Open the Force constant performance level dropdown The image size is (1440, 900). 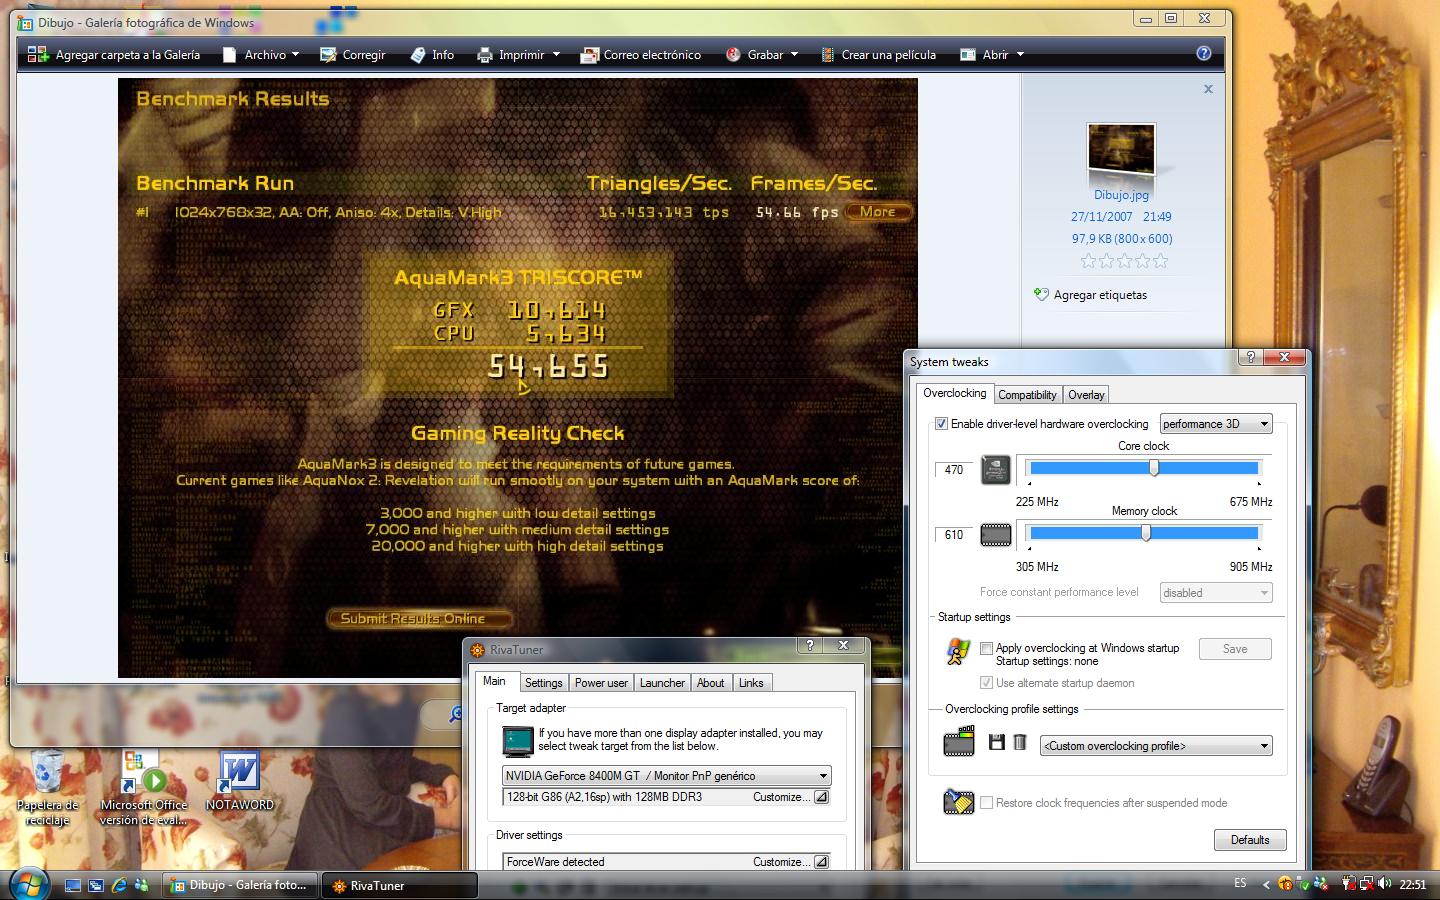1216,593
